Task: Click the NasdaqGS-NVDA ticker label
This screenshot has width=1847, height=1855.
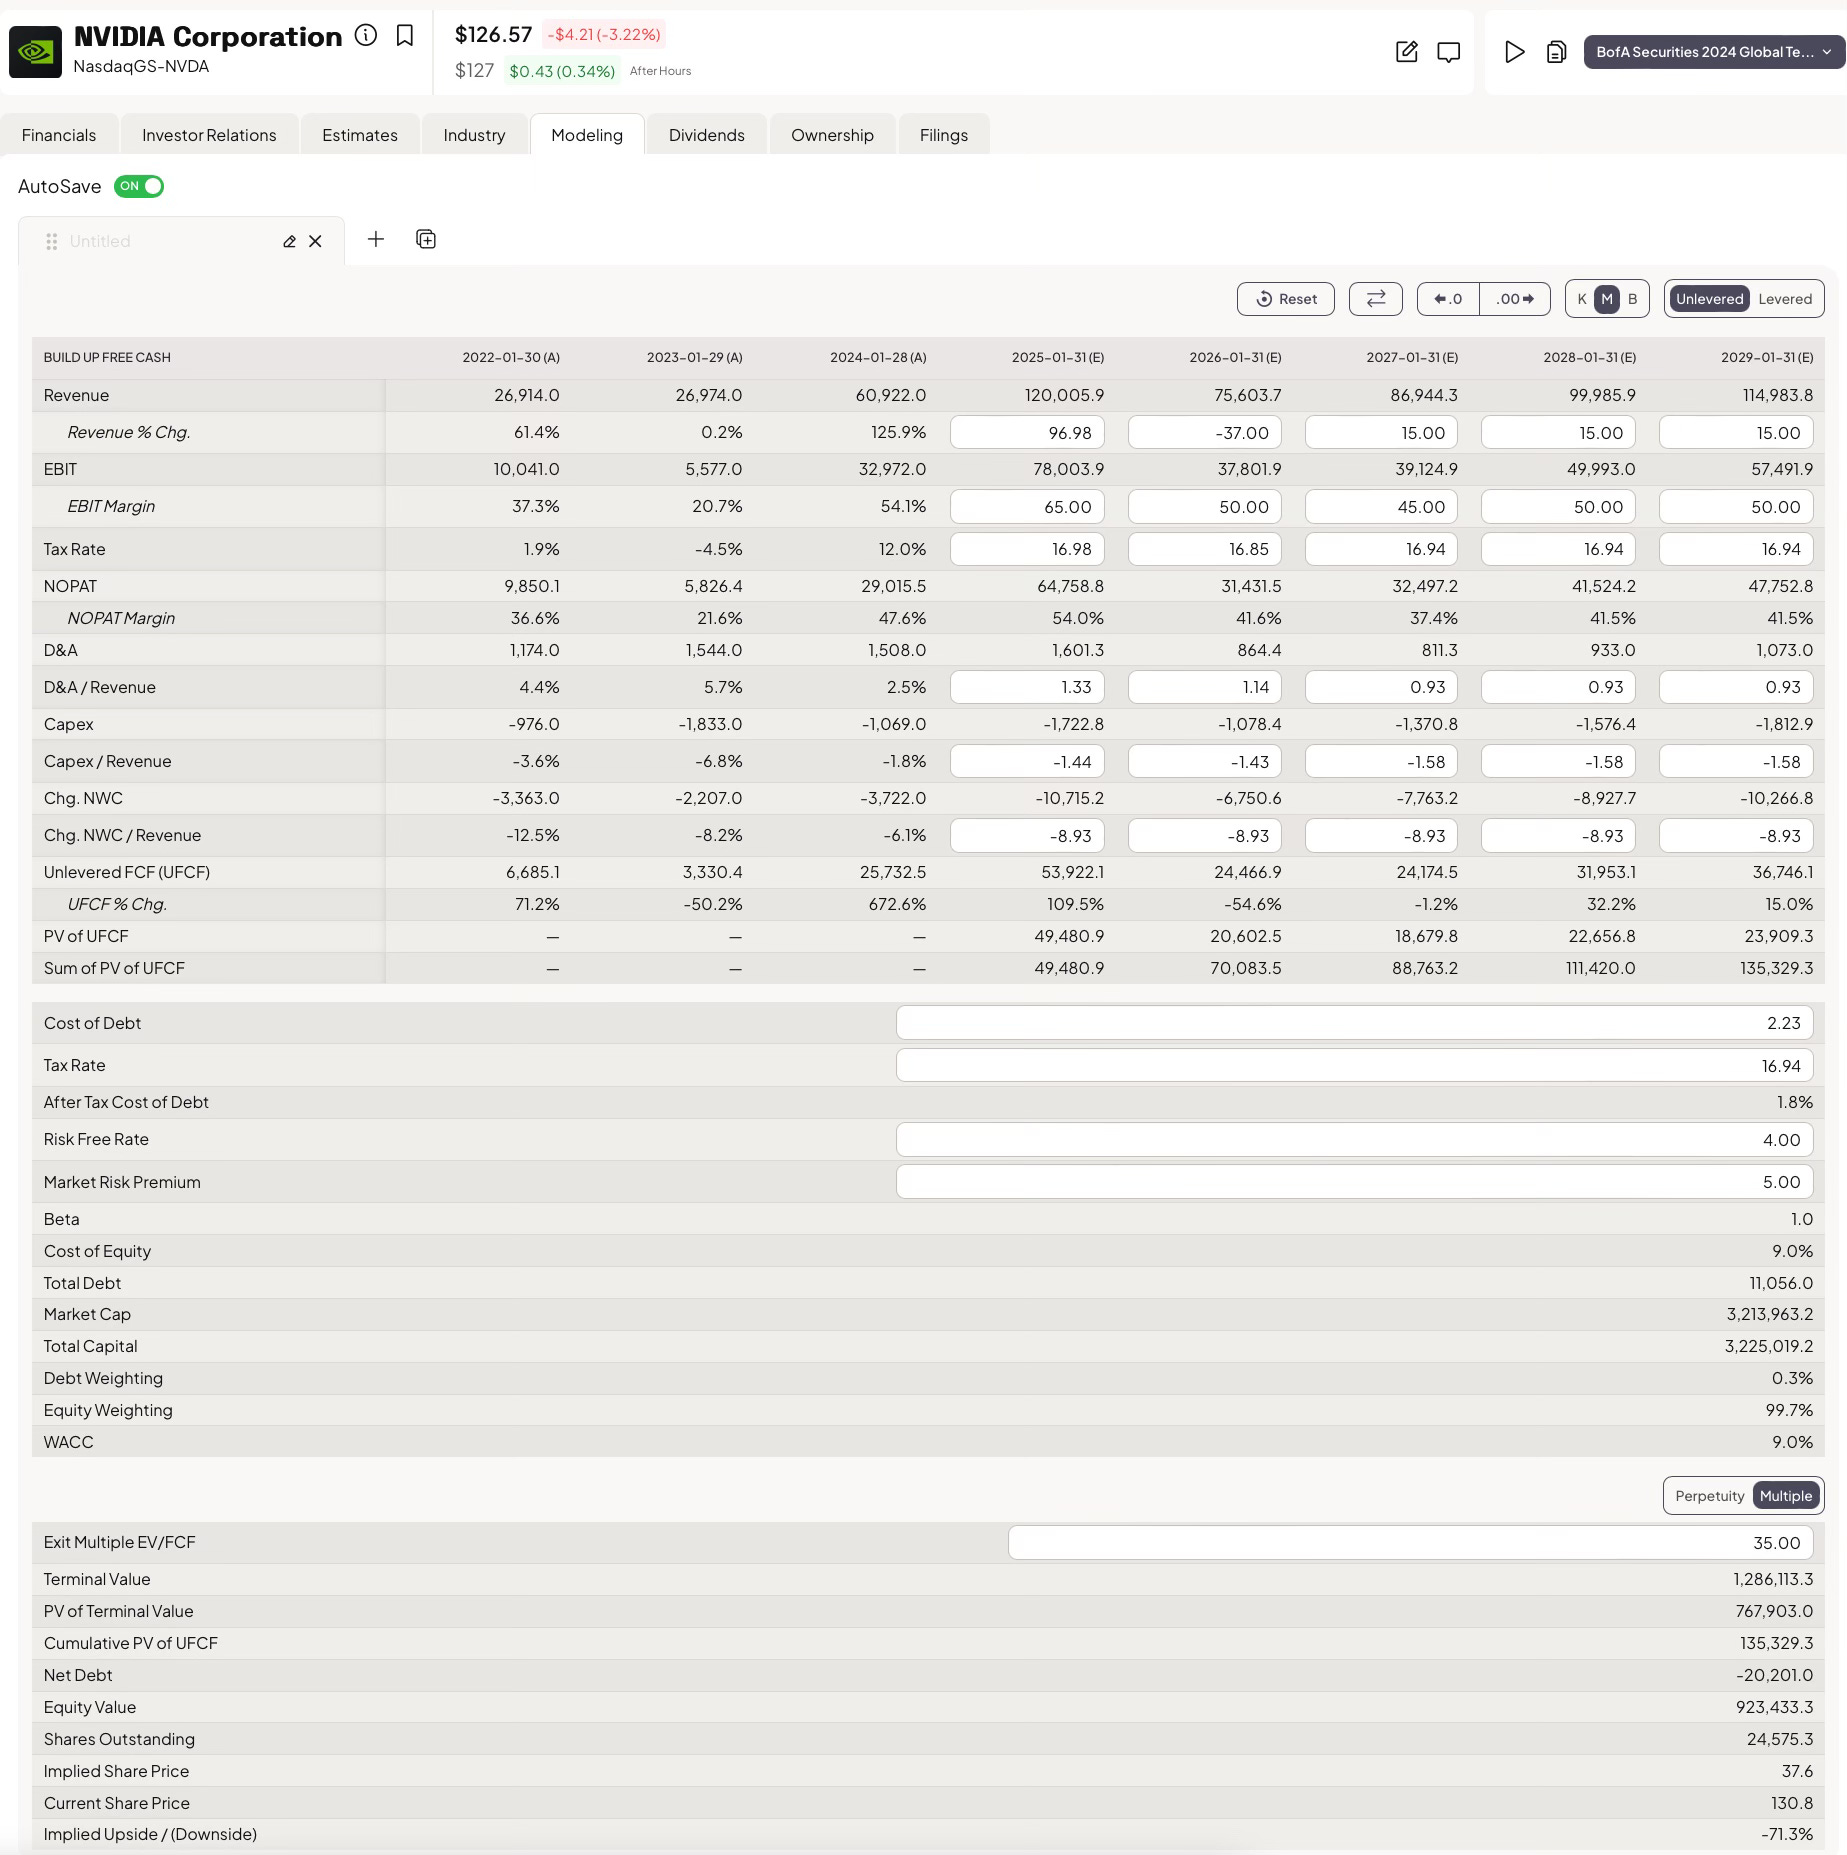Action: [x=141, y=66]
